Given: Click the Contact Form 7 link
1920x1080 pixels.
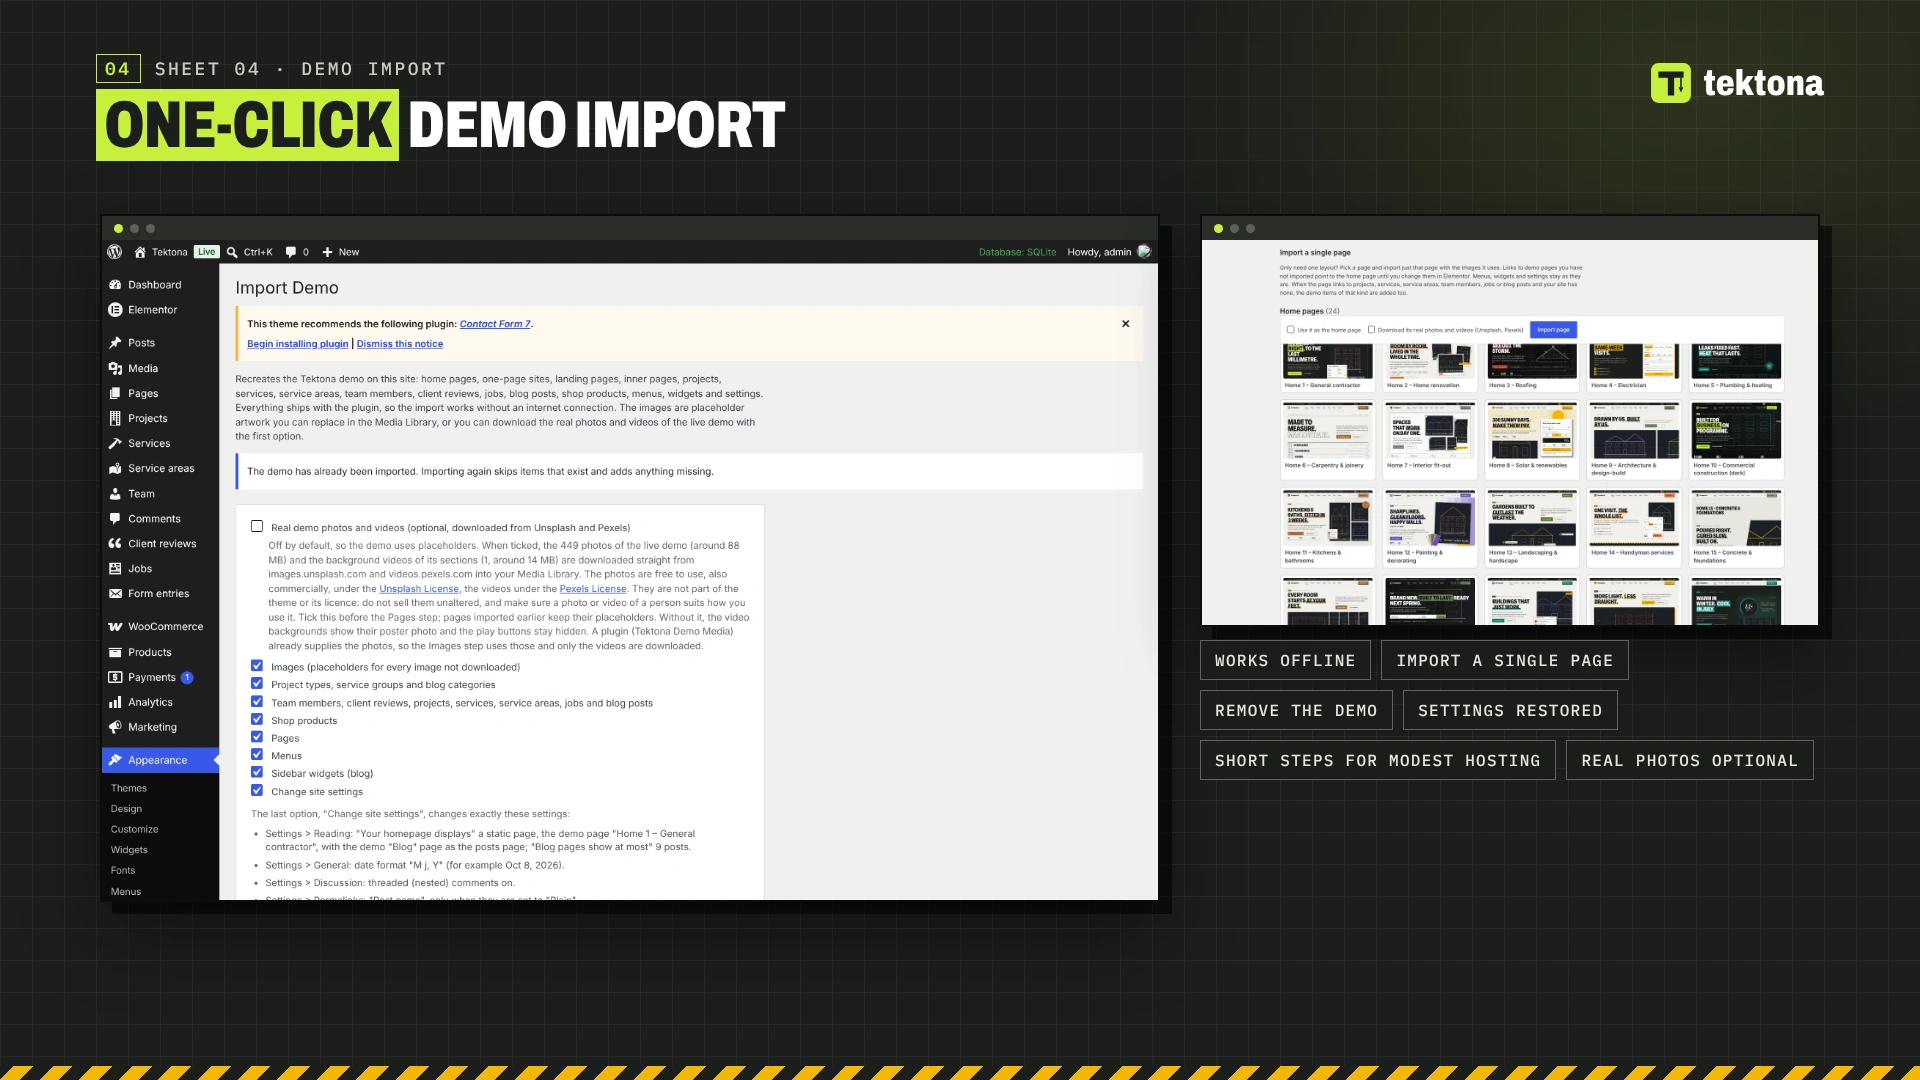Looking at the screenshot, I should point(495,324).
